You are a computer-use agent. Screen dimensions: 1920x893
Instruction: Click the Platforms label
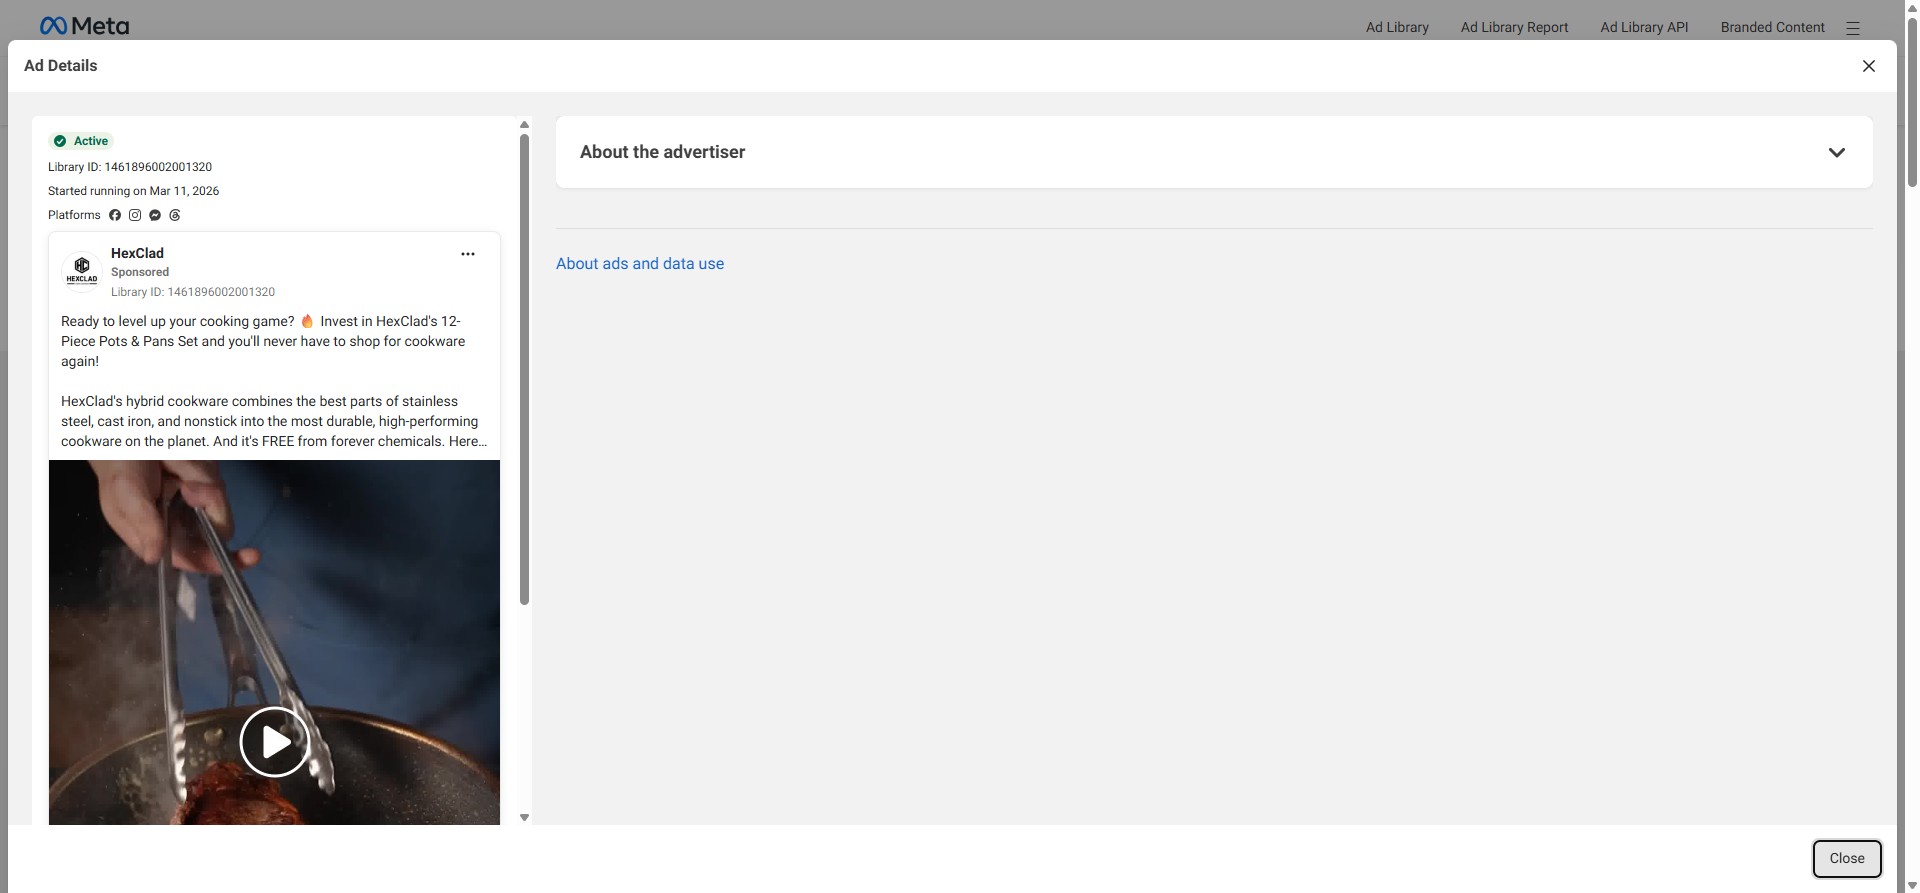coord(74,215)
